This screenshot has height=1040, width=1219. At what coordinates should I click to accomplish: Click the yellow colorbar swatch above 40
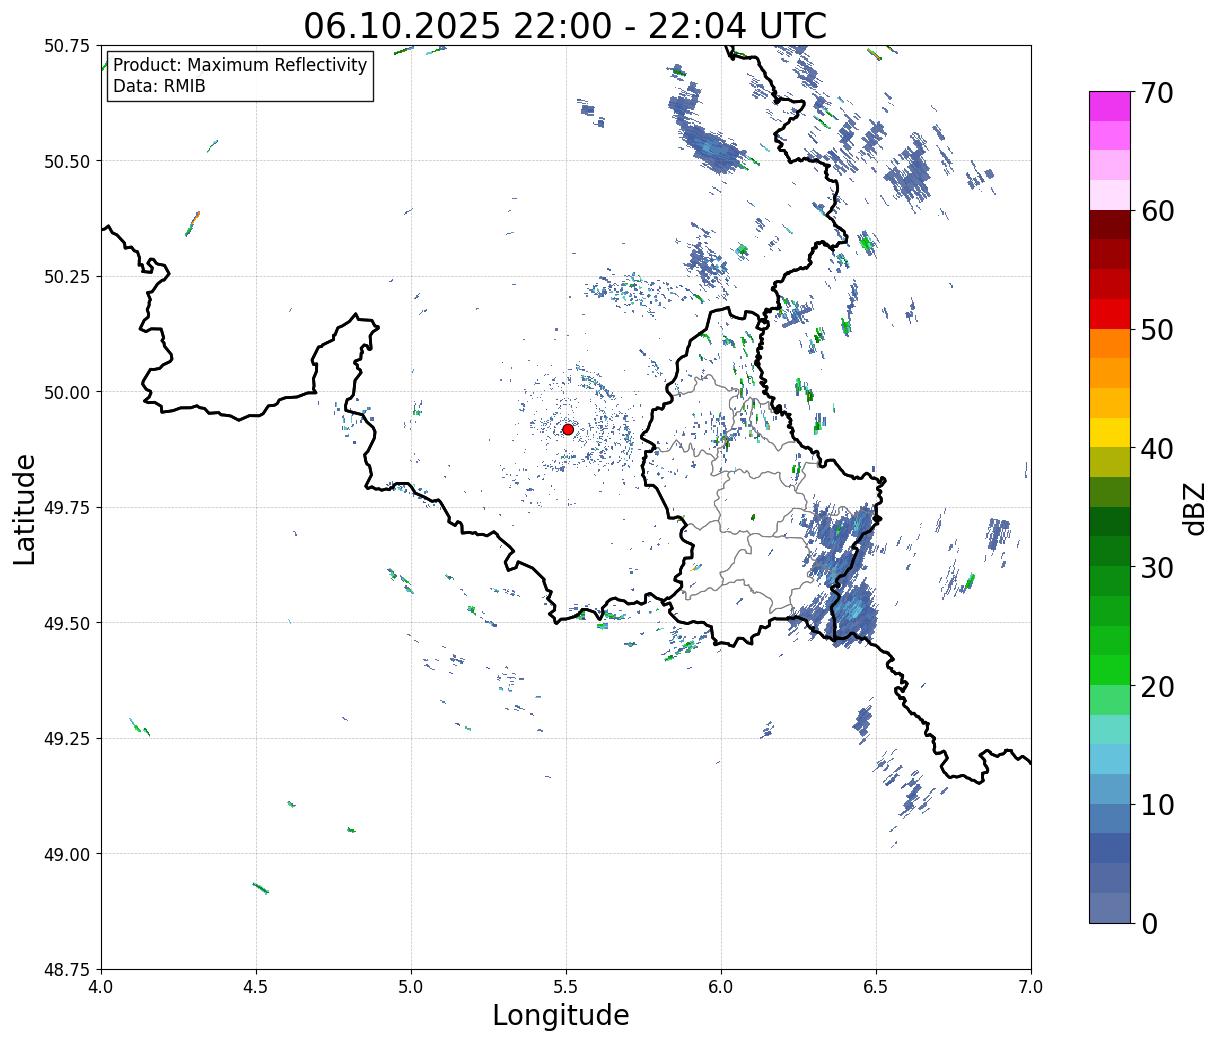[1110, 433]
